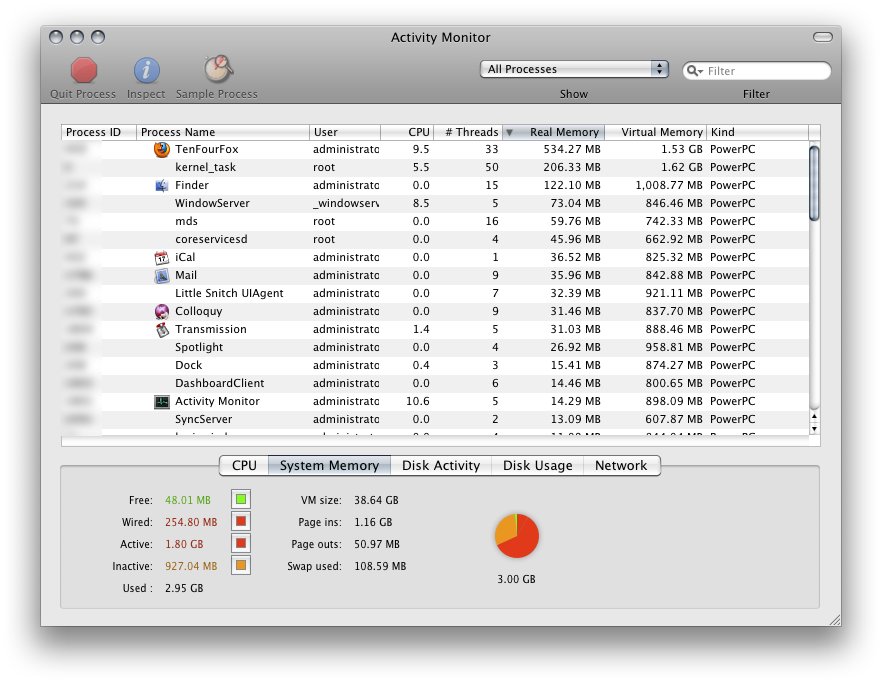Click the process list vertical scrollbar thumb
The height and width of the screenshot is (682, 882).
[814, 183]
